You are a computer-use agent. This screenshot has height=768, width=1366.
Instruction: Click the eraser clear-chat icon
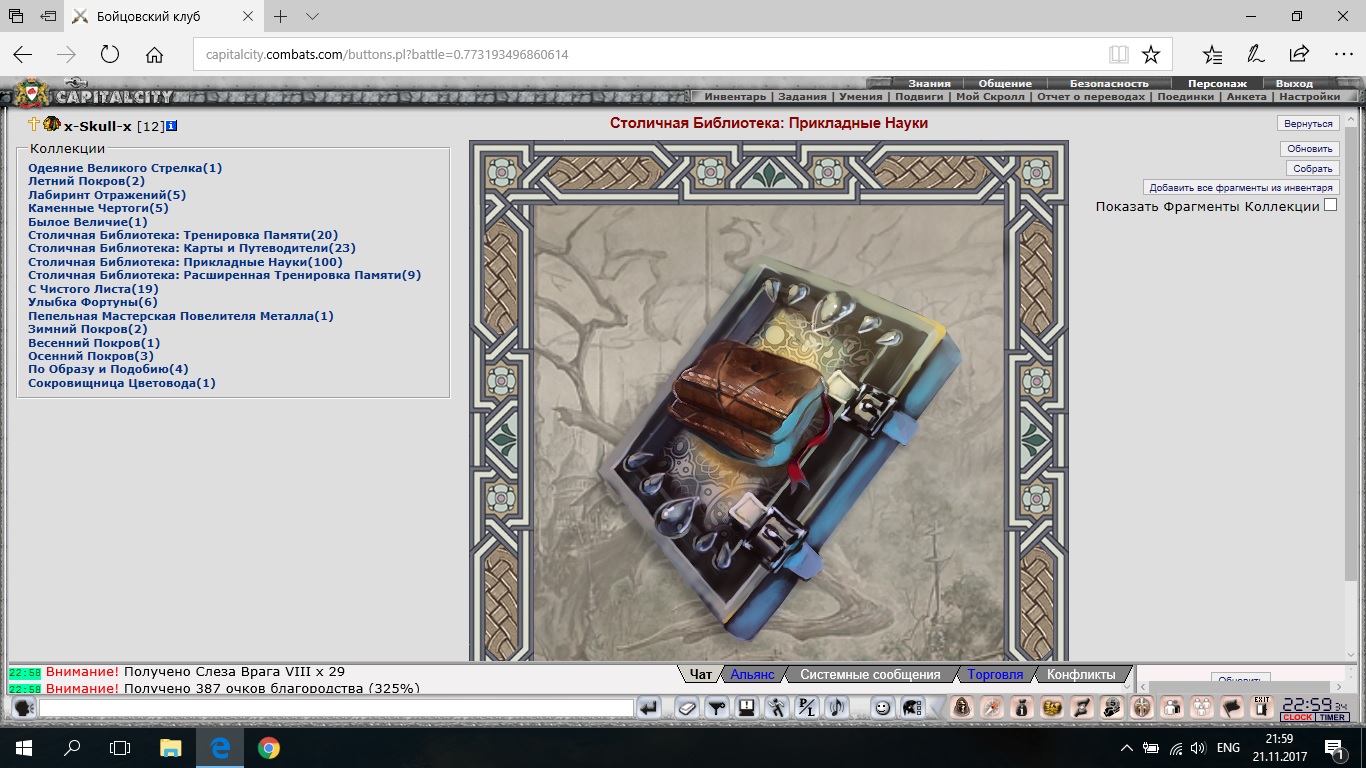pyautogui.click(x=686, y=708)
